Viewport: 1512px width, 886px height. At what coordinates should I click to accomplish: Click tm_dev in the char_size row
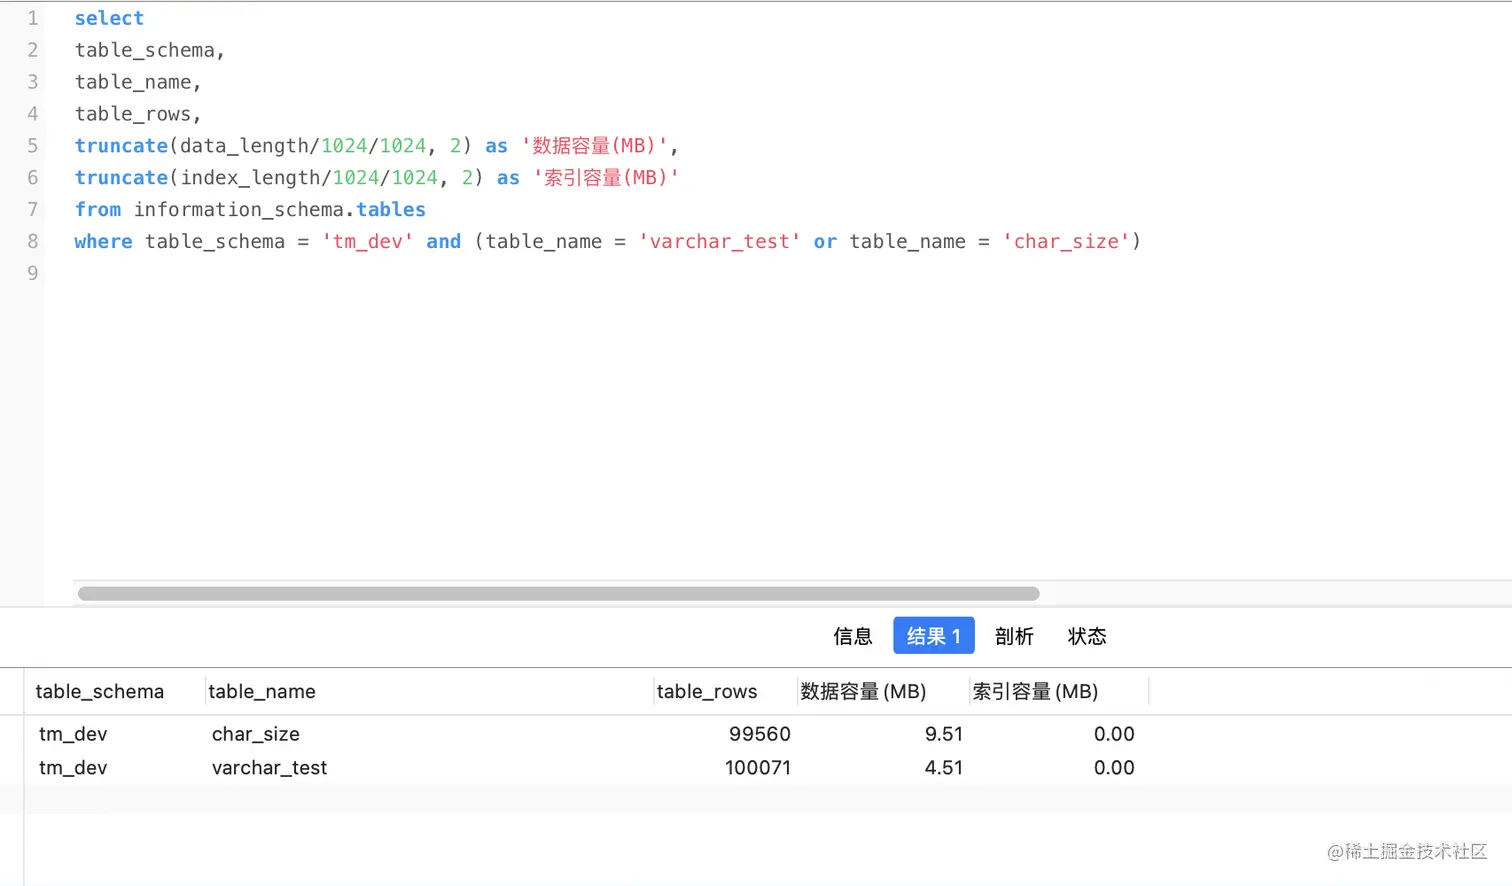point(73,734)
